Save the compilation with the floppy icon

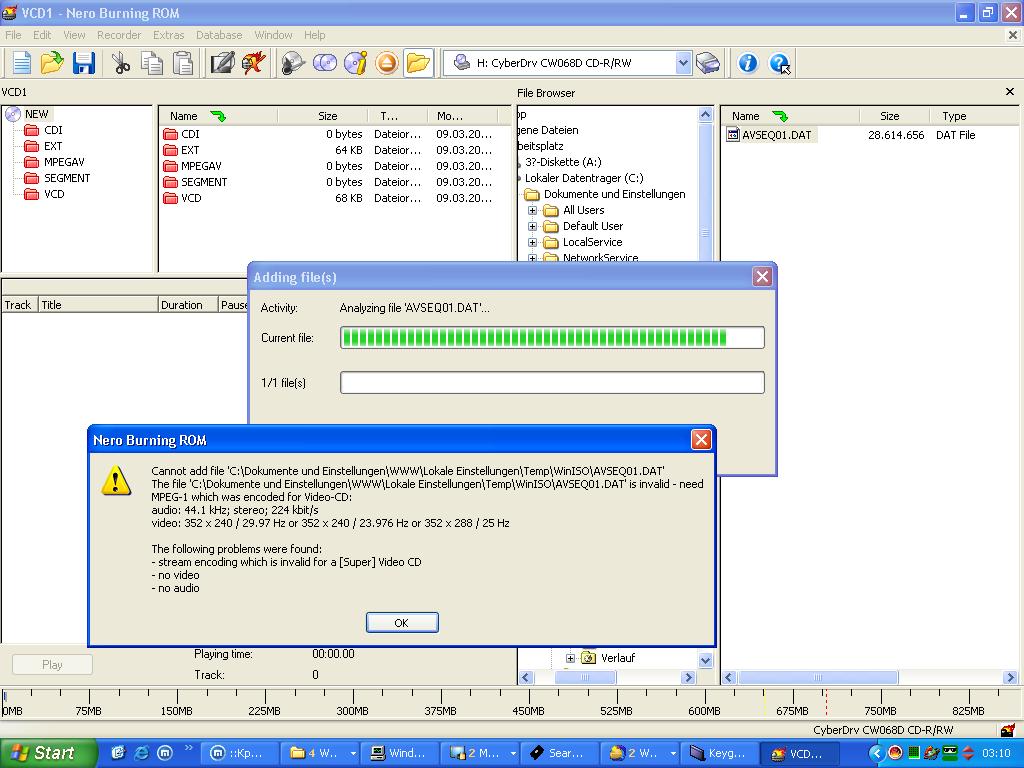click(x=84, y=63)
